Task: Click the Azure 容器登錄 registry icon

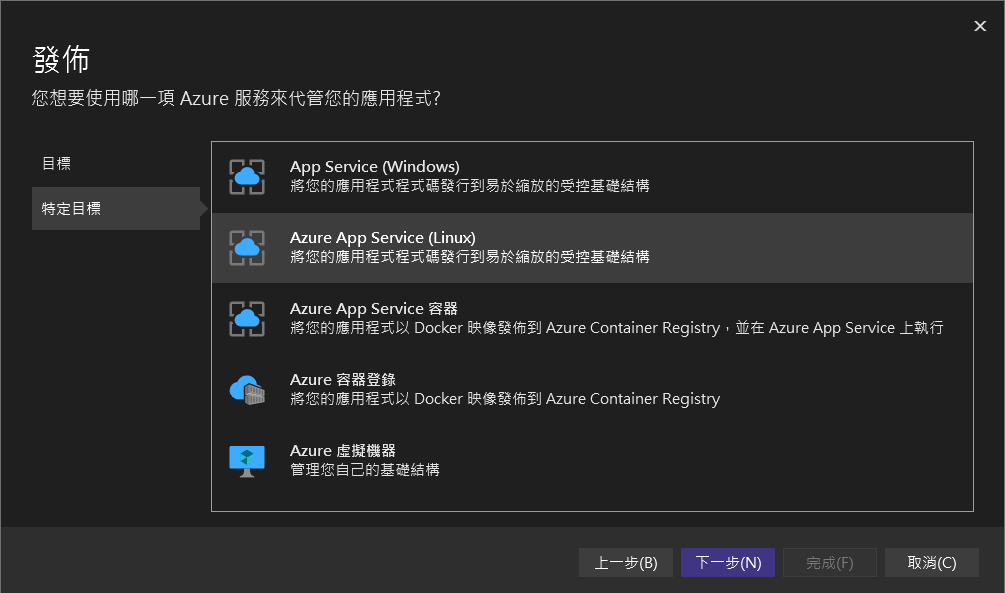Action: 247,390
